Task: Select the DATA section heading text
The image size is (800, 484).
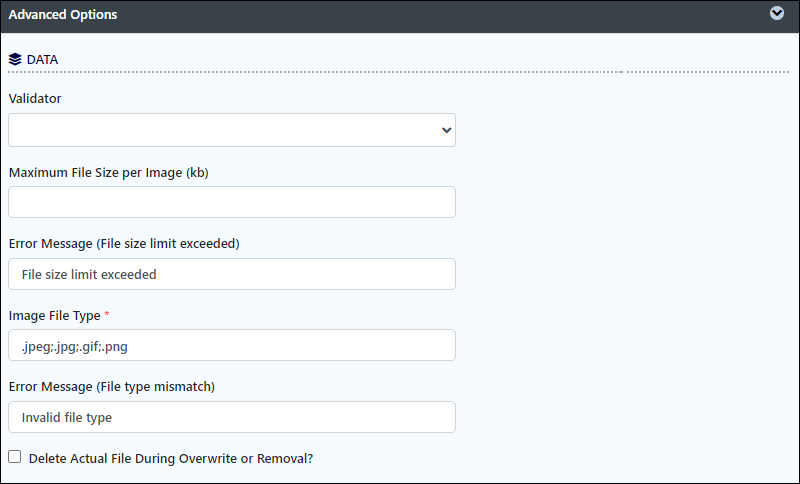Action: [x=42, y=60]
